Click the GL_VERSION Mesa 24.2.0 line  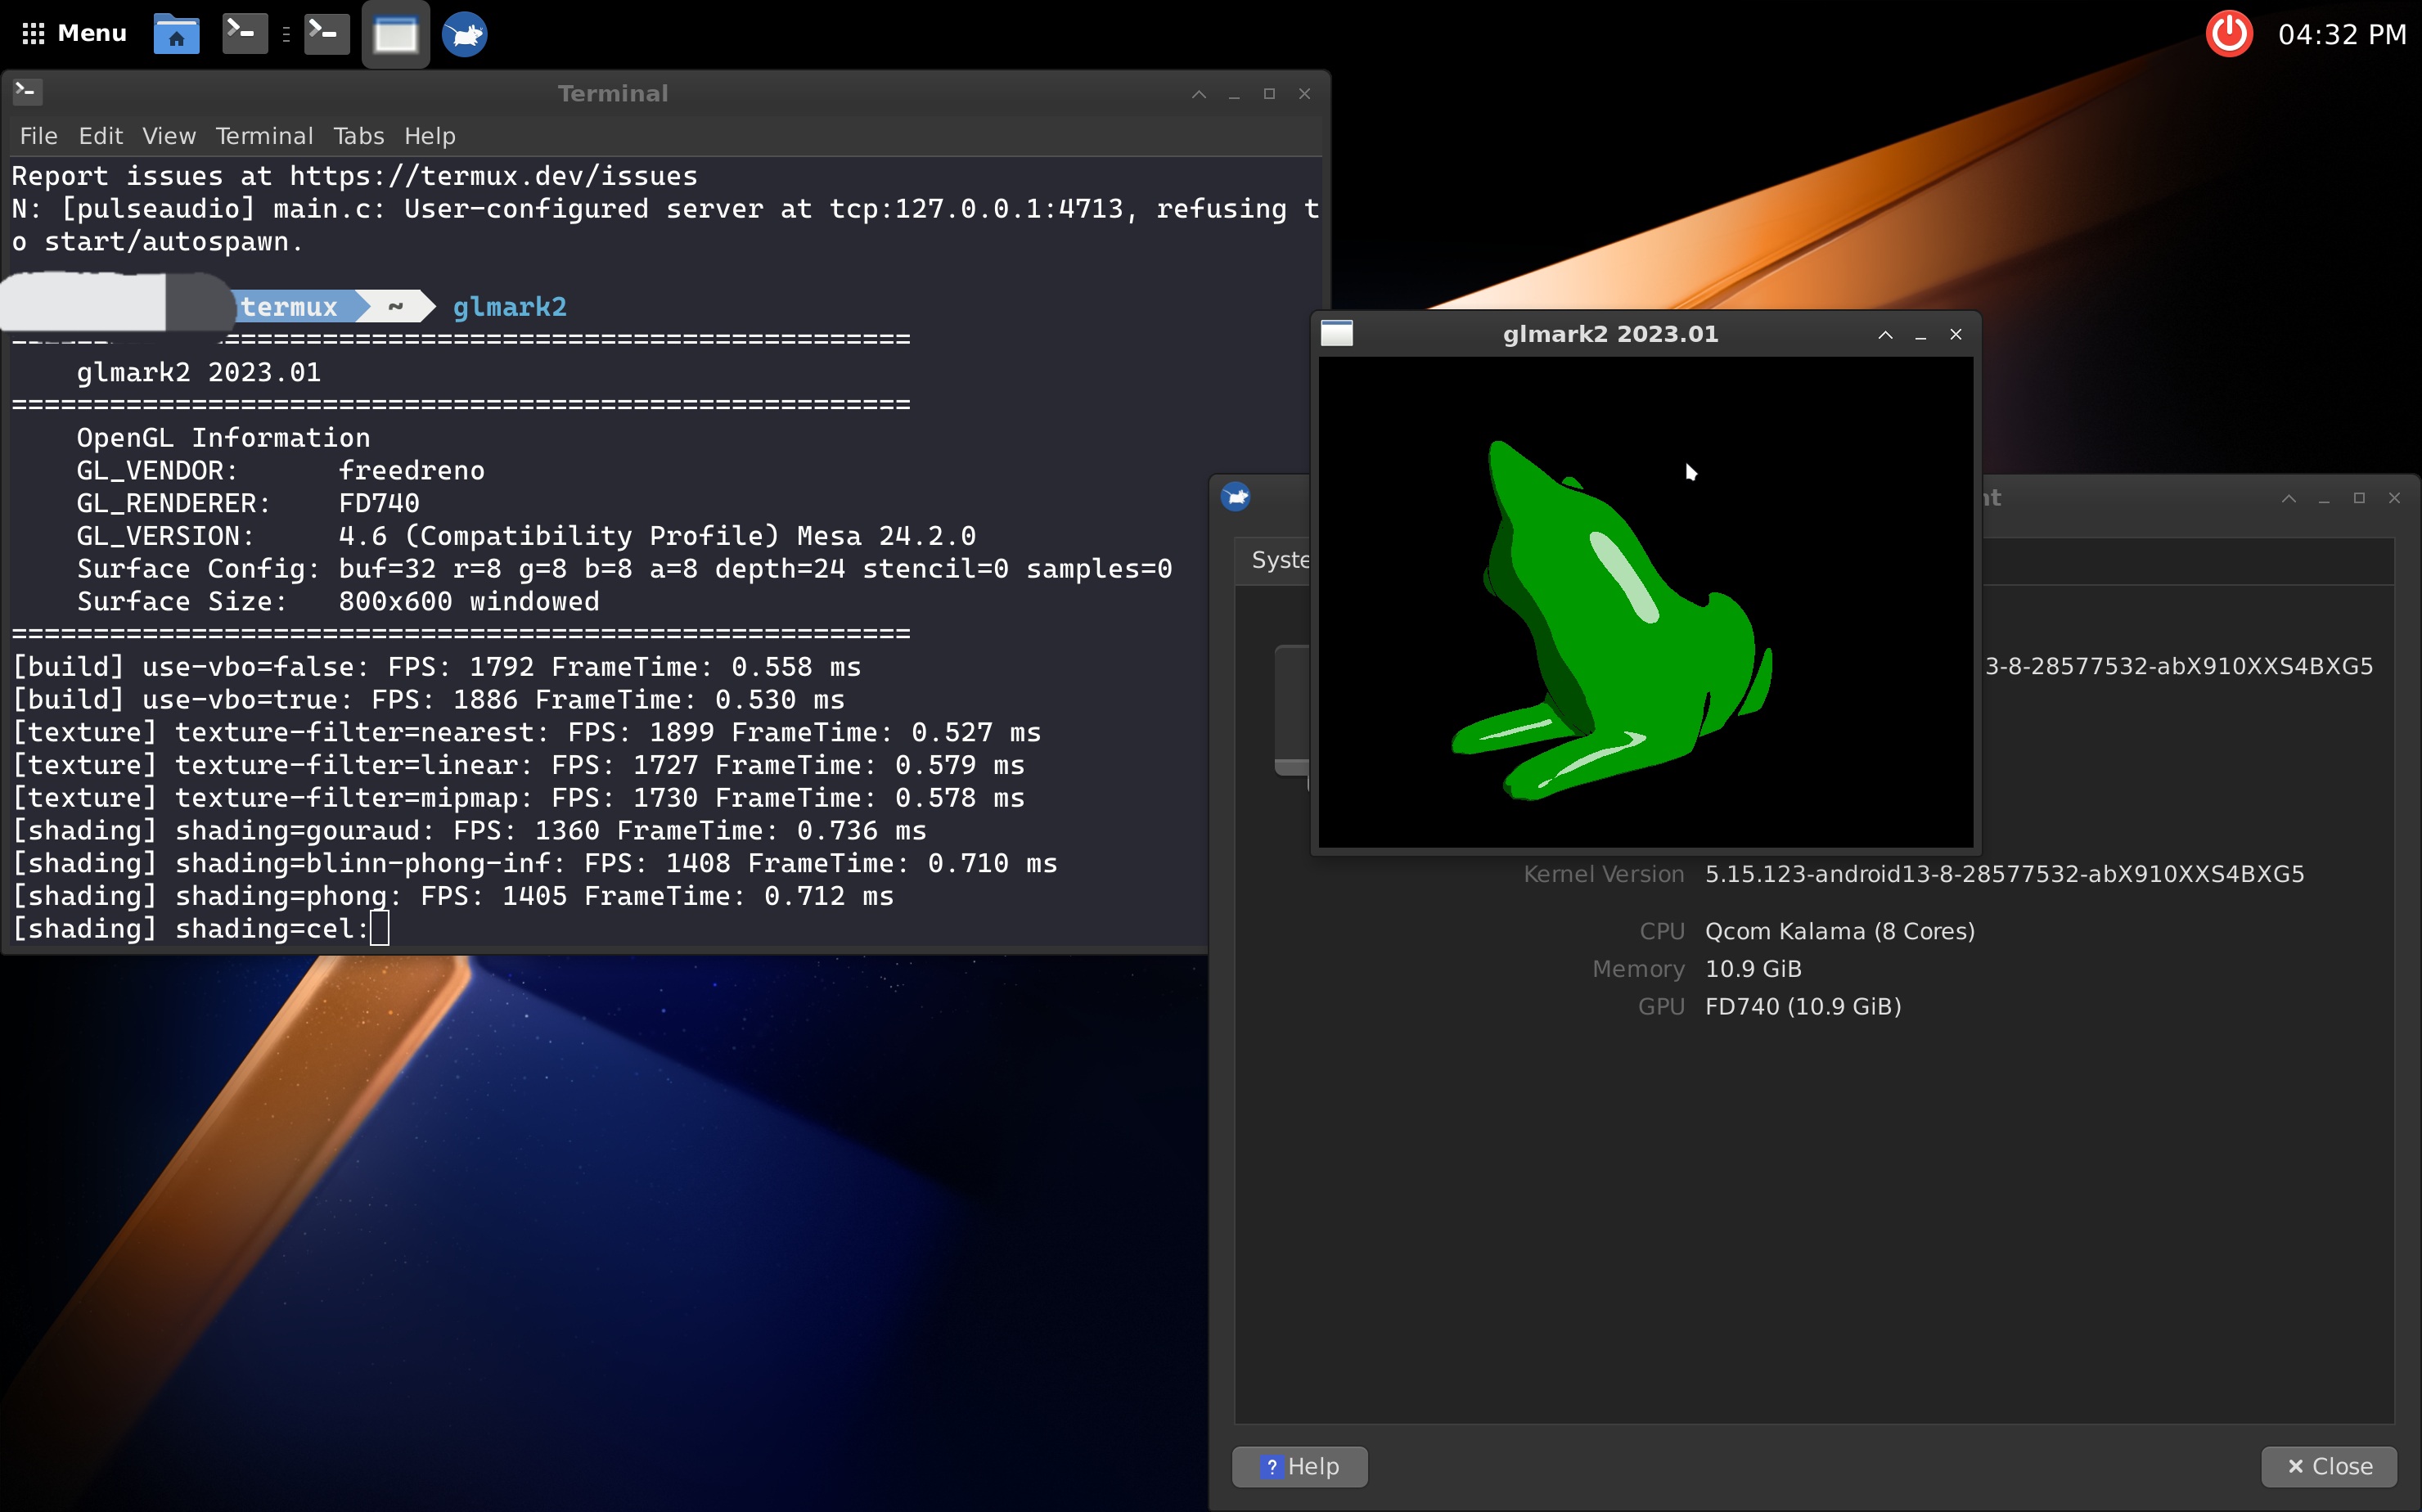coord(526,535)
